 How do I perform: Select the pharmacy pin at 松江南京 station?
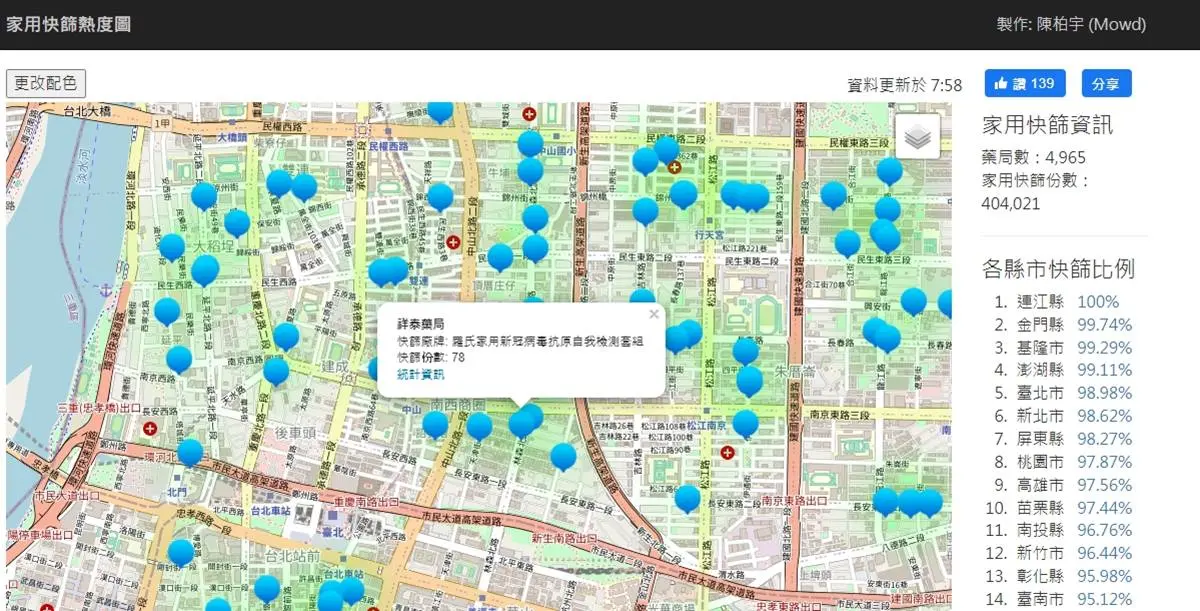pos(745,423)
